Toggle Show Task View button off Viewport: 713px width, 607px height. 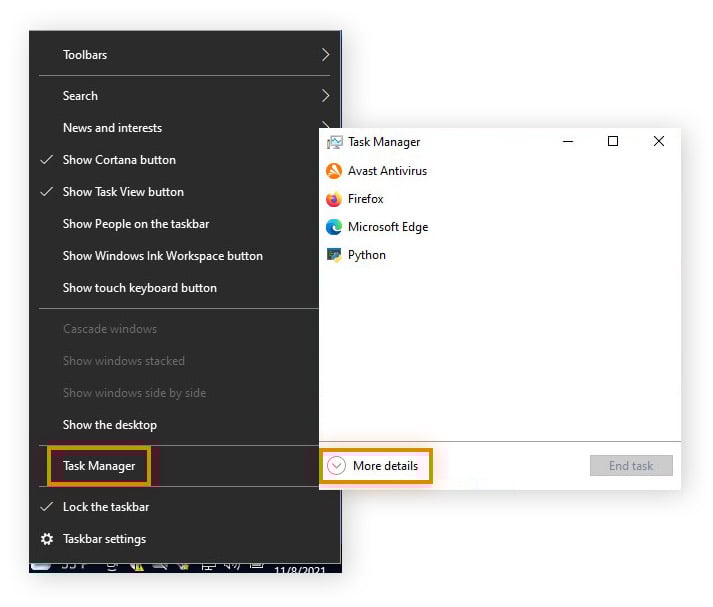coord(122,192)
